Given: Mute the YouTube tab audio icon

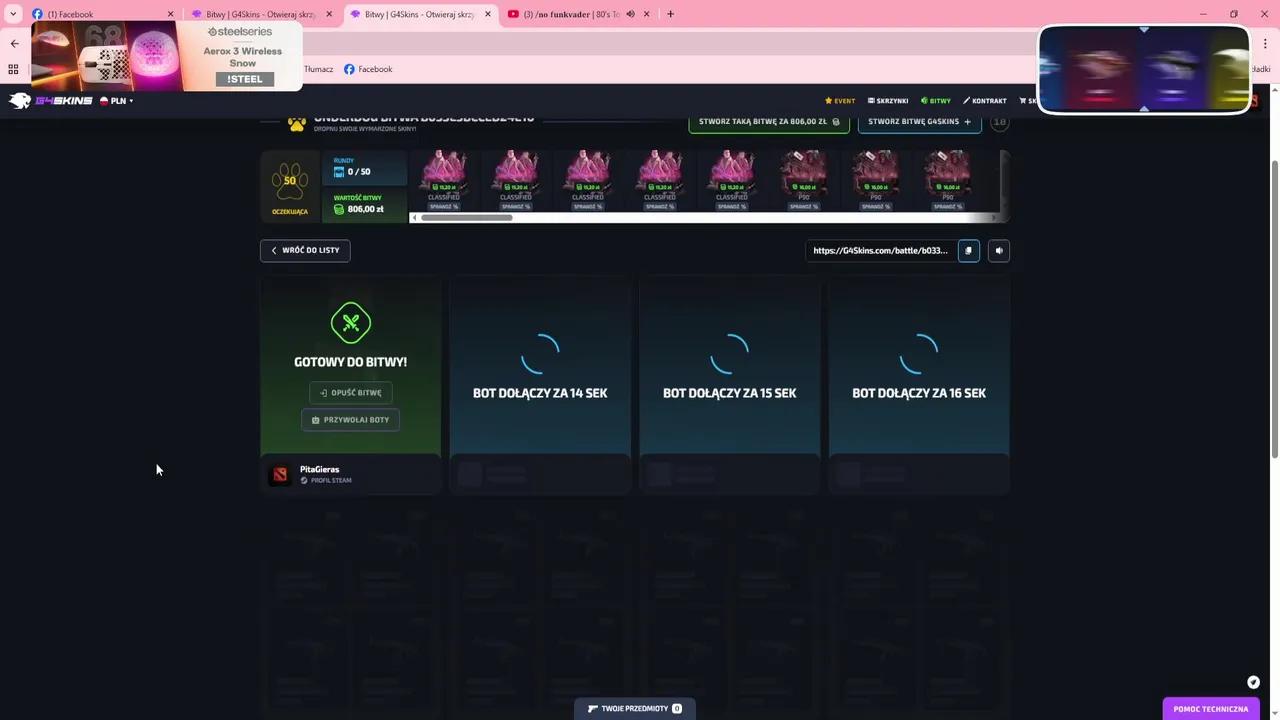Looking at the screenshot, I should click(x=630, y=14).
